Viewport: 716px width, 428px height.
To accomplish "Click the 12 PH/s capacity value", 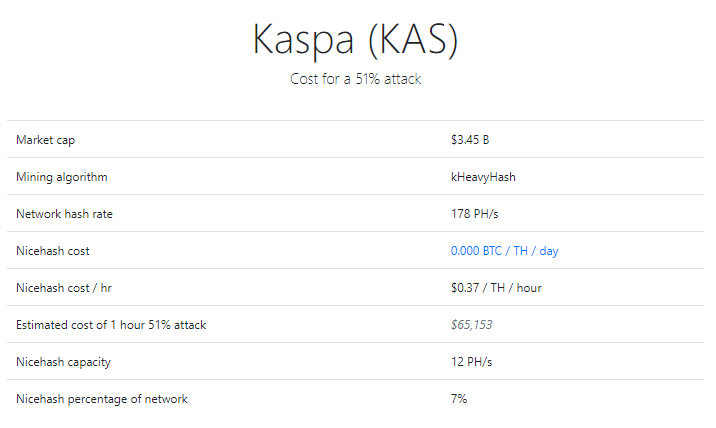I will point(471,362).
